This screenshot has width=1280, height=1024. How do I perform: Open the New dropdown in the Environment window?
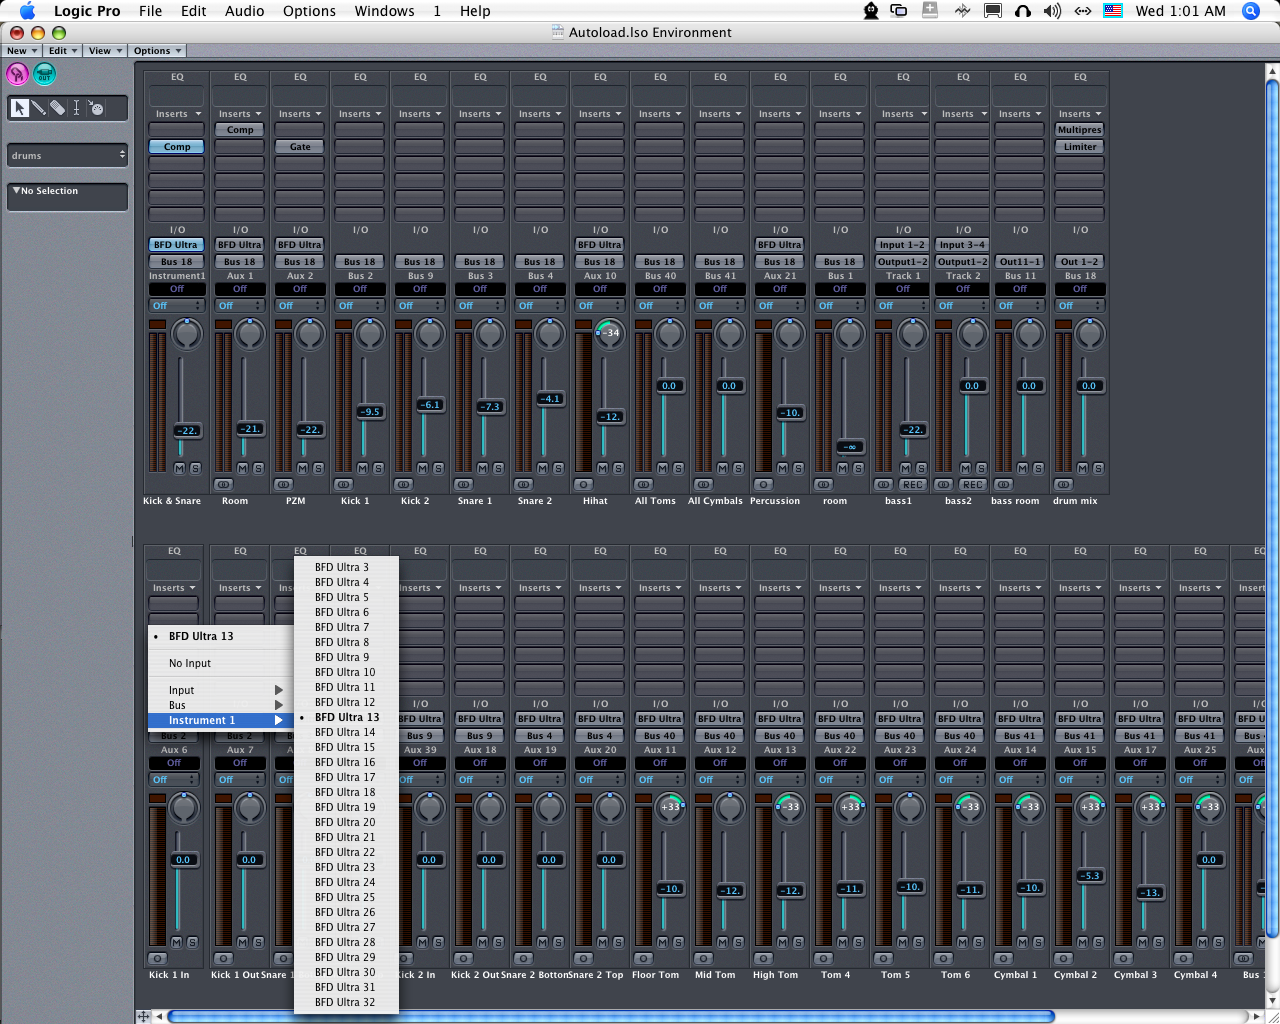pos(22,50)
